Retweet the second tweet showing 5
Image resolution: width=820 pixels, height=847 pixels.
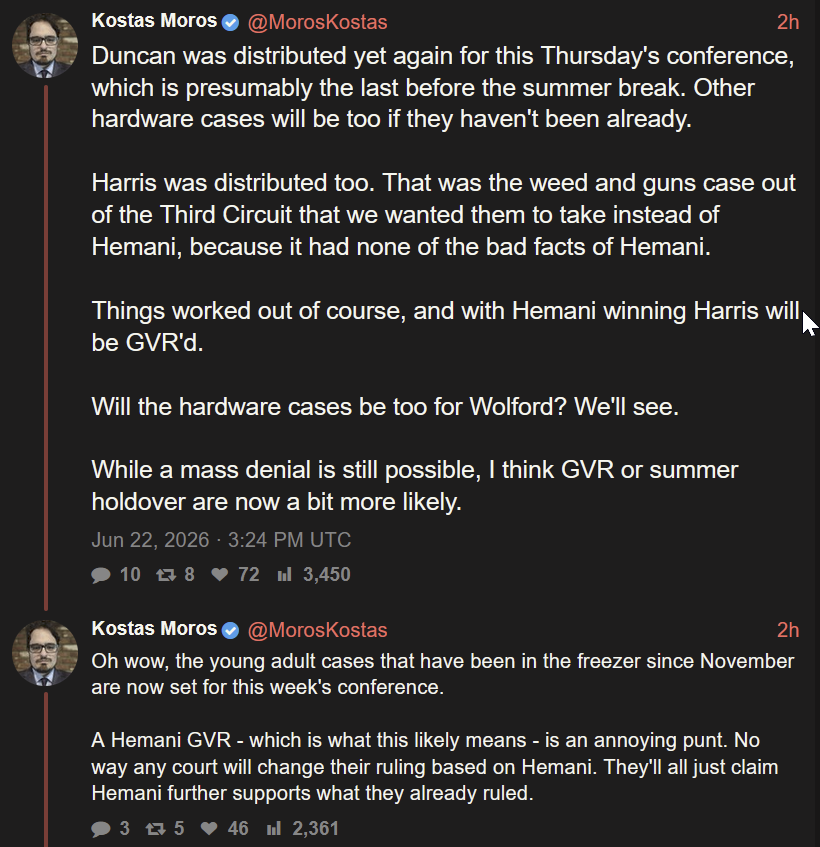point(156,829)
